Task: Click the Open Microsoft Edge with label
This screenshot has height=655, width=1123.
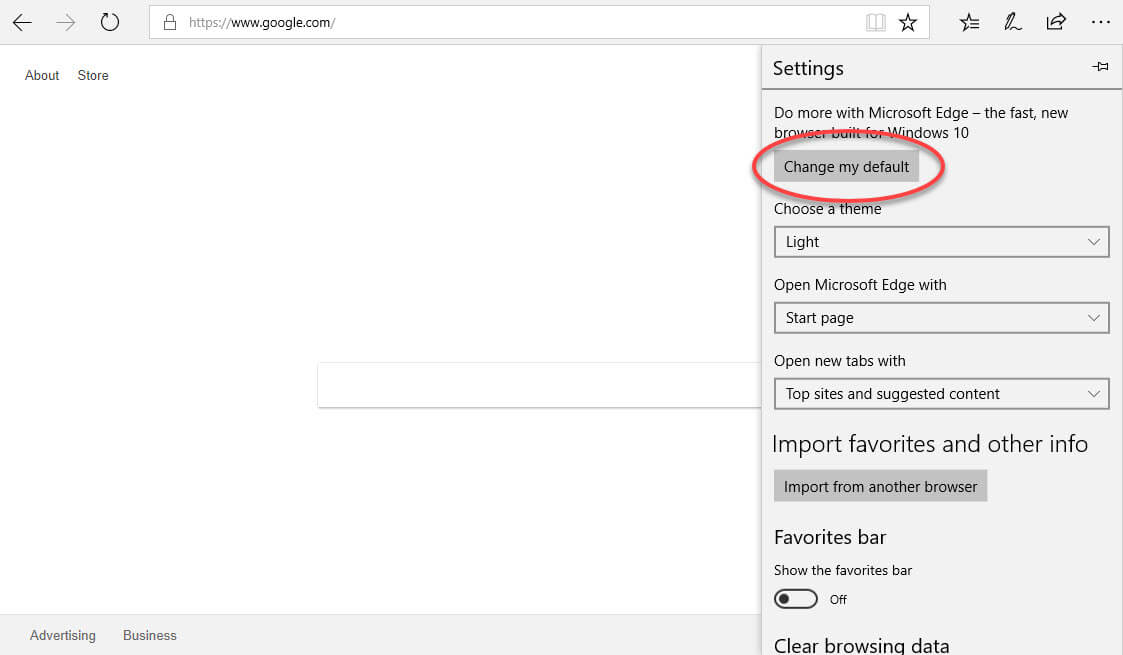Action: pyautogui.click(x=860, y=285)
